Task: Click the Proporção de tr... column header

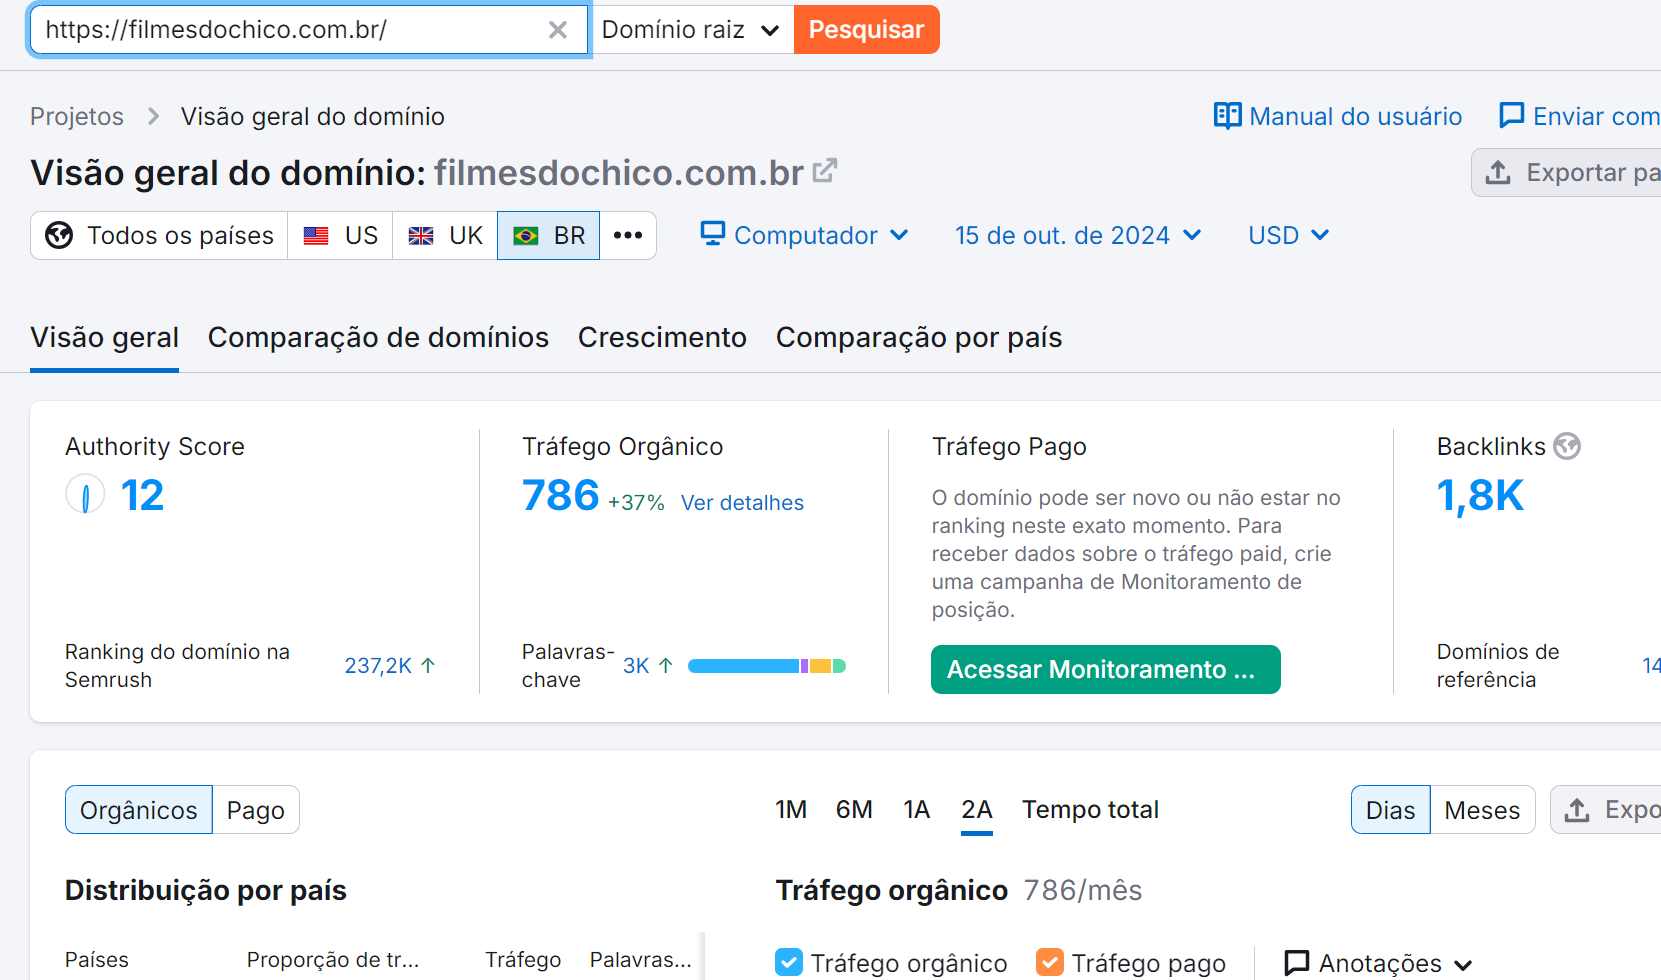Action: coord(333,960)
